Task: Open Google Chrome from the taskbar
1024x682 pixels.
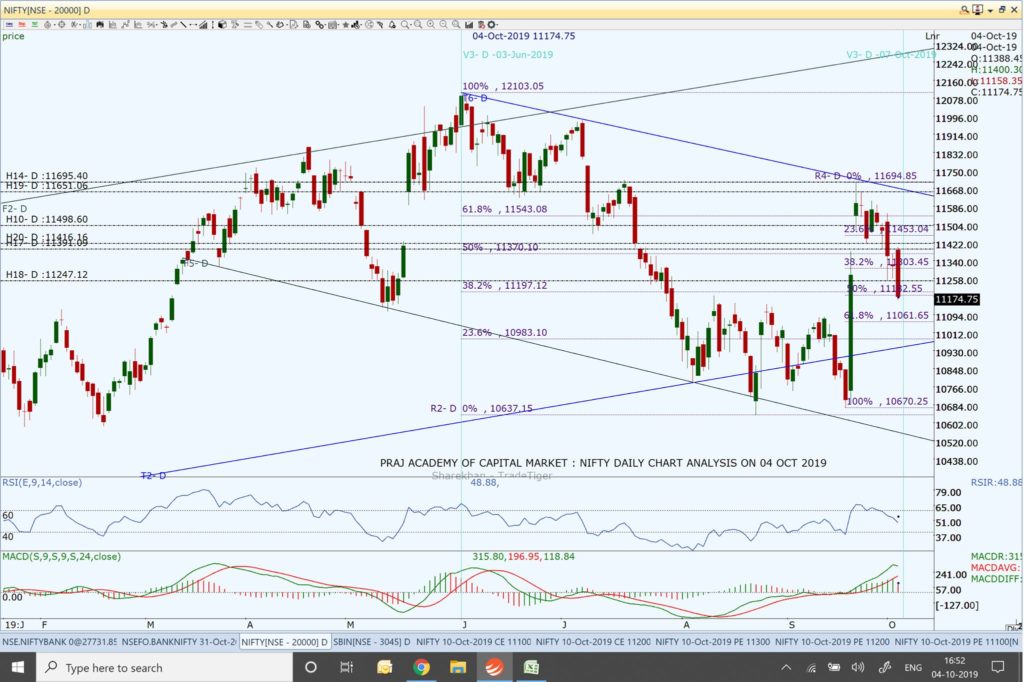Action: point(421,667)
